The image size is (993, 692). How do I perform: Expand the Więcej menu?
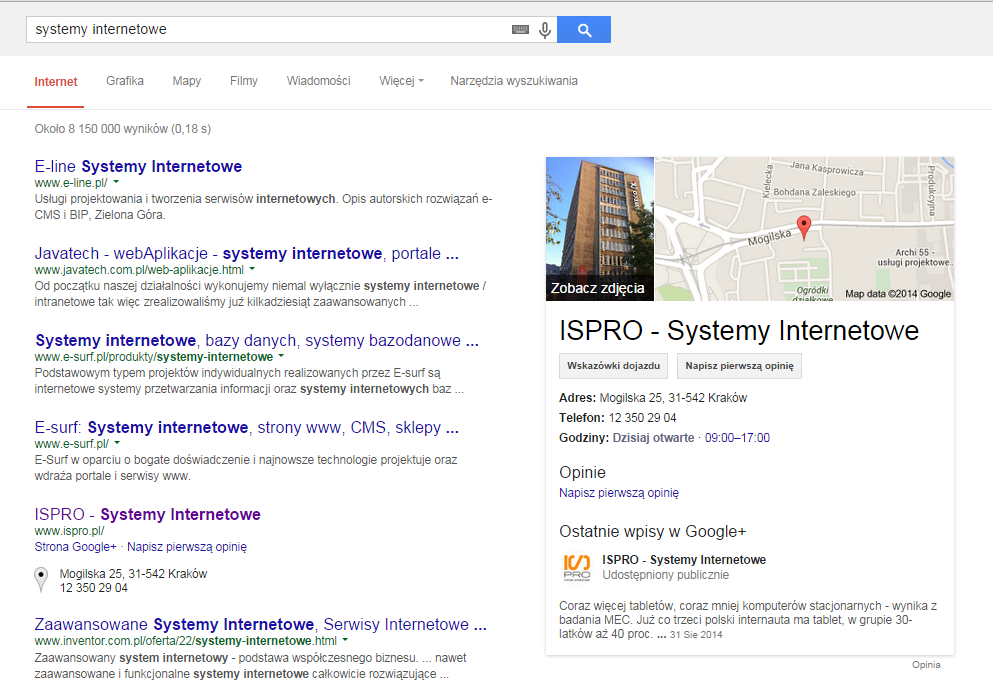[402, 81]
